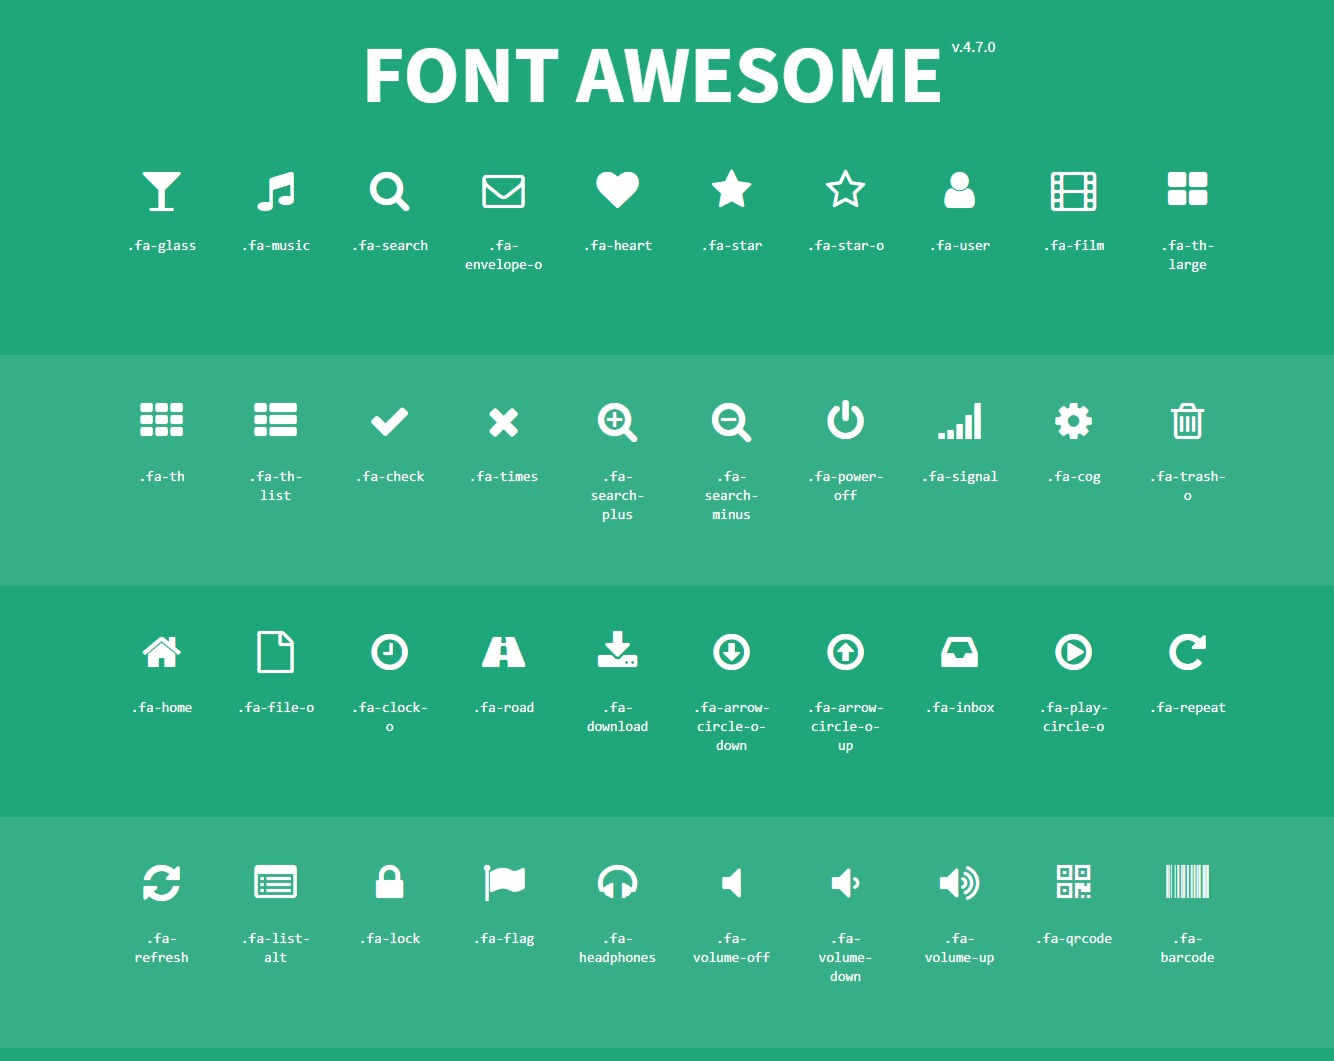1334x1061 pixels.
Task: Click the v.4.7.0 version label
Action: click(x=974, y=47)
